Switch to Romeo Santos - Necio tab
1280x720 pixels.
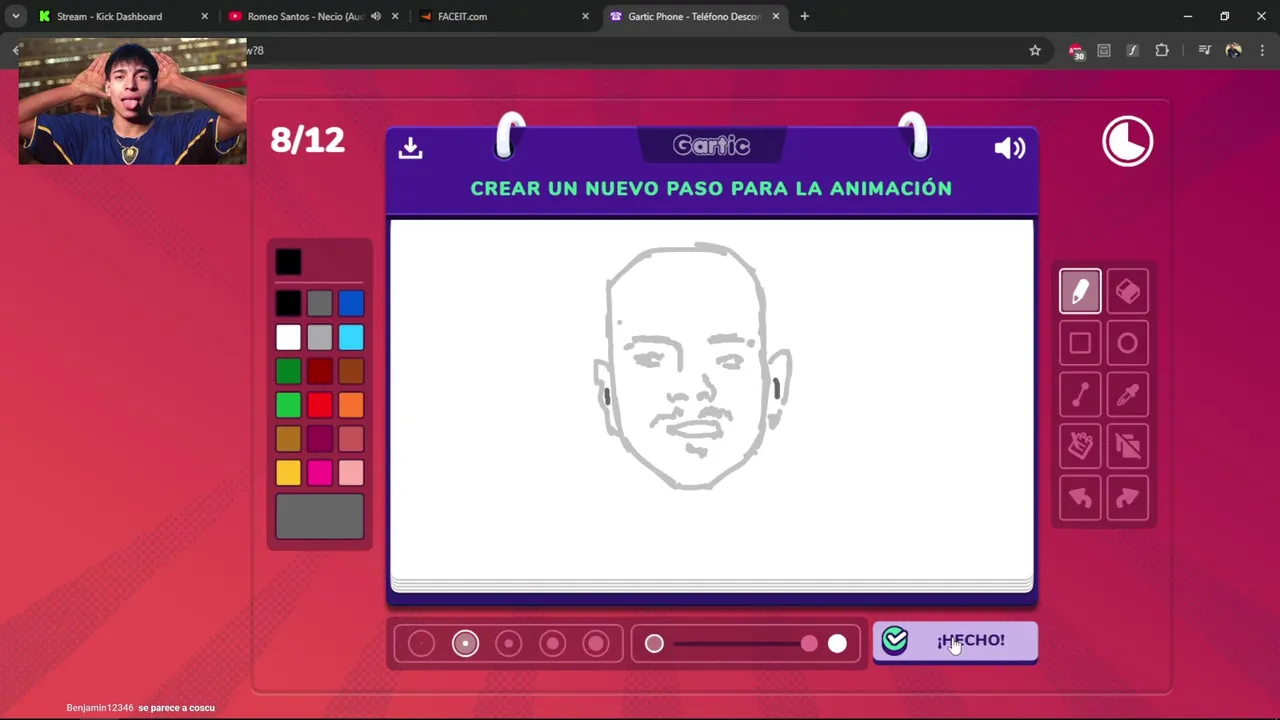[312, 16]
